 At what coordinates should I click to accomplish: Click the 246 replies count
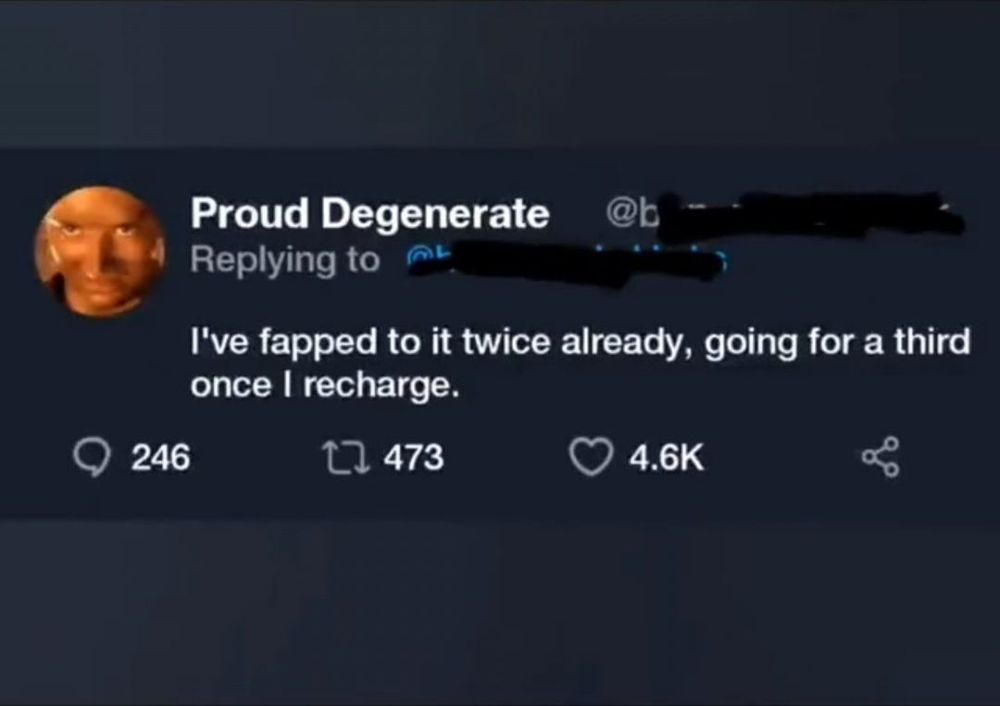[x=160, y=458]
